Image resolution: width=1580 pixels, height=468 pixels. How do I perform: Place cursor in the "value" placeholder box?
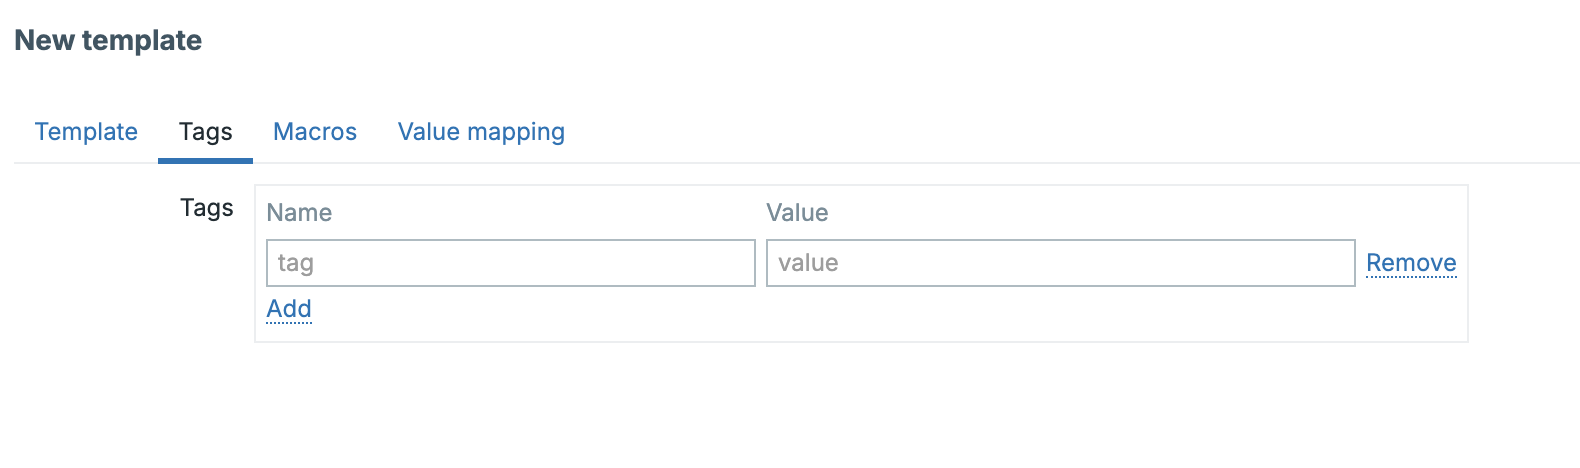pos(1060,263)
